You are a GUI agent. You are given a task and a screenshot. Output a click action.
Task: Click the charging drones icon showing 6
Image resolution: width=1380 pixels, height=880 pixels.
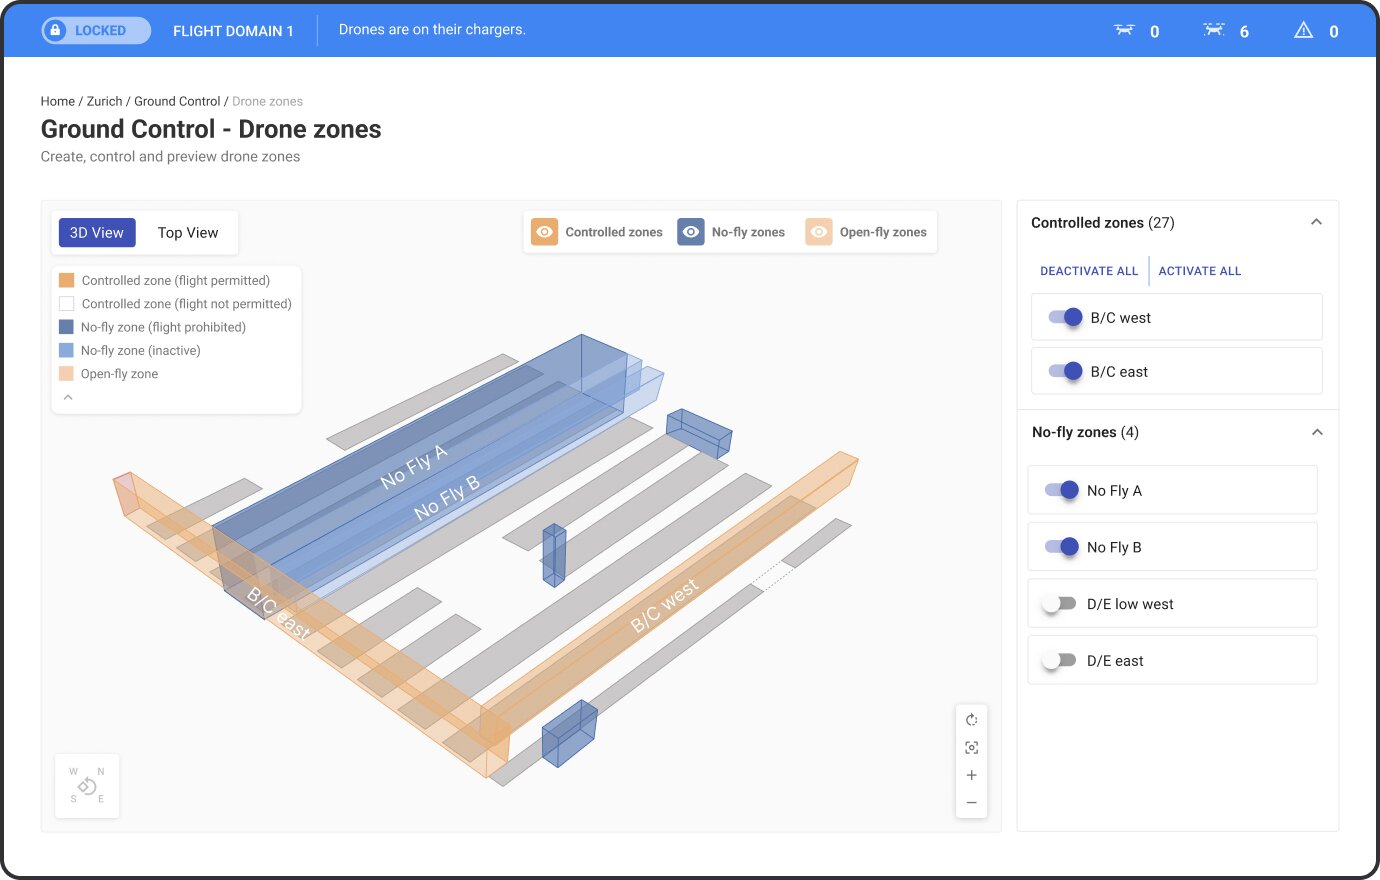(1213, 31)
